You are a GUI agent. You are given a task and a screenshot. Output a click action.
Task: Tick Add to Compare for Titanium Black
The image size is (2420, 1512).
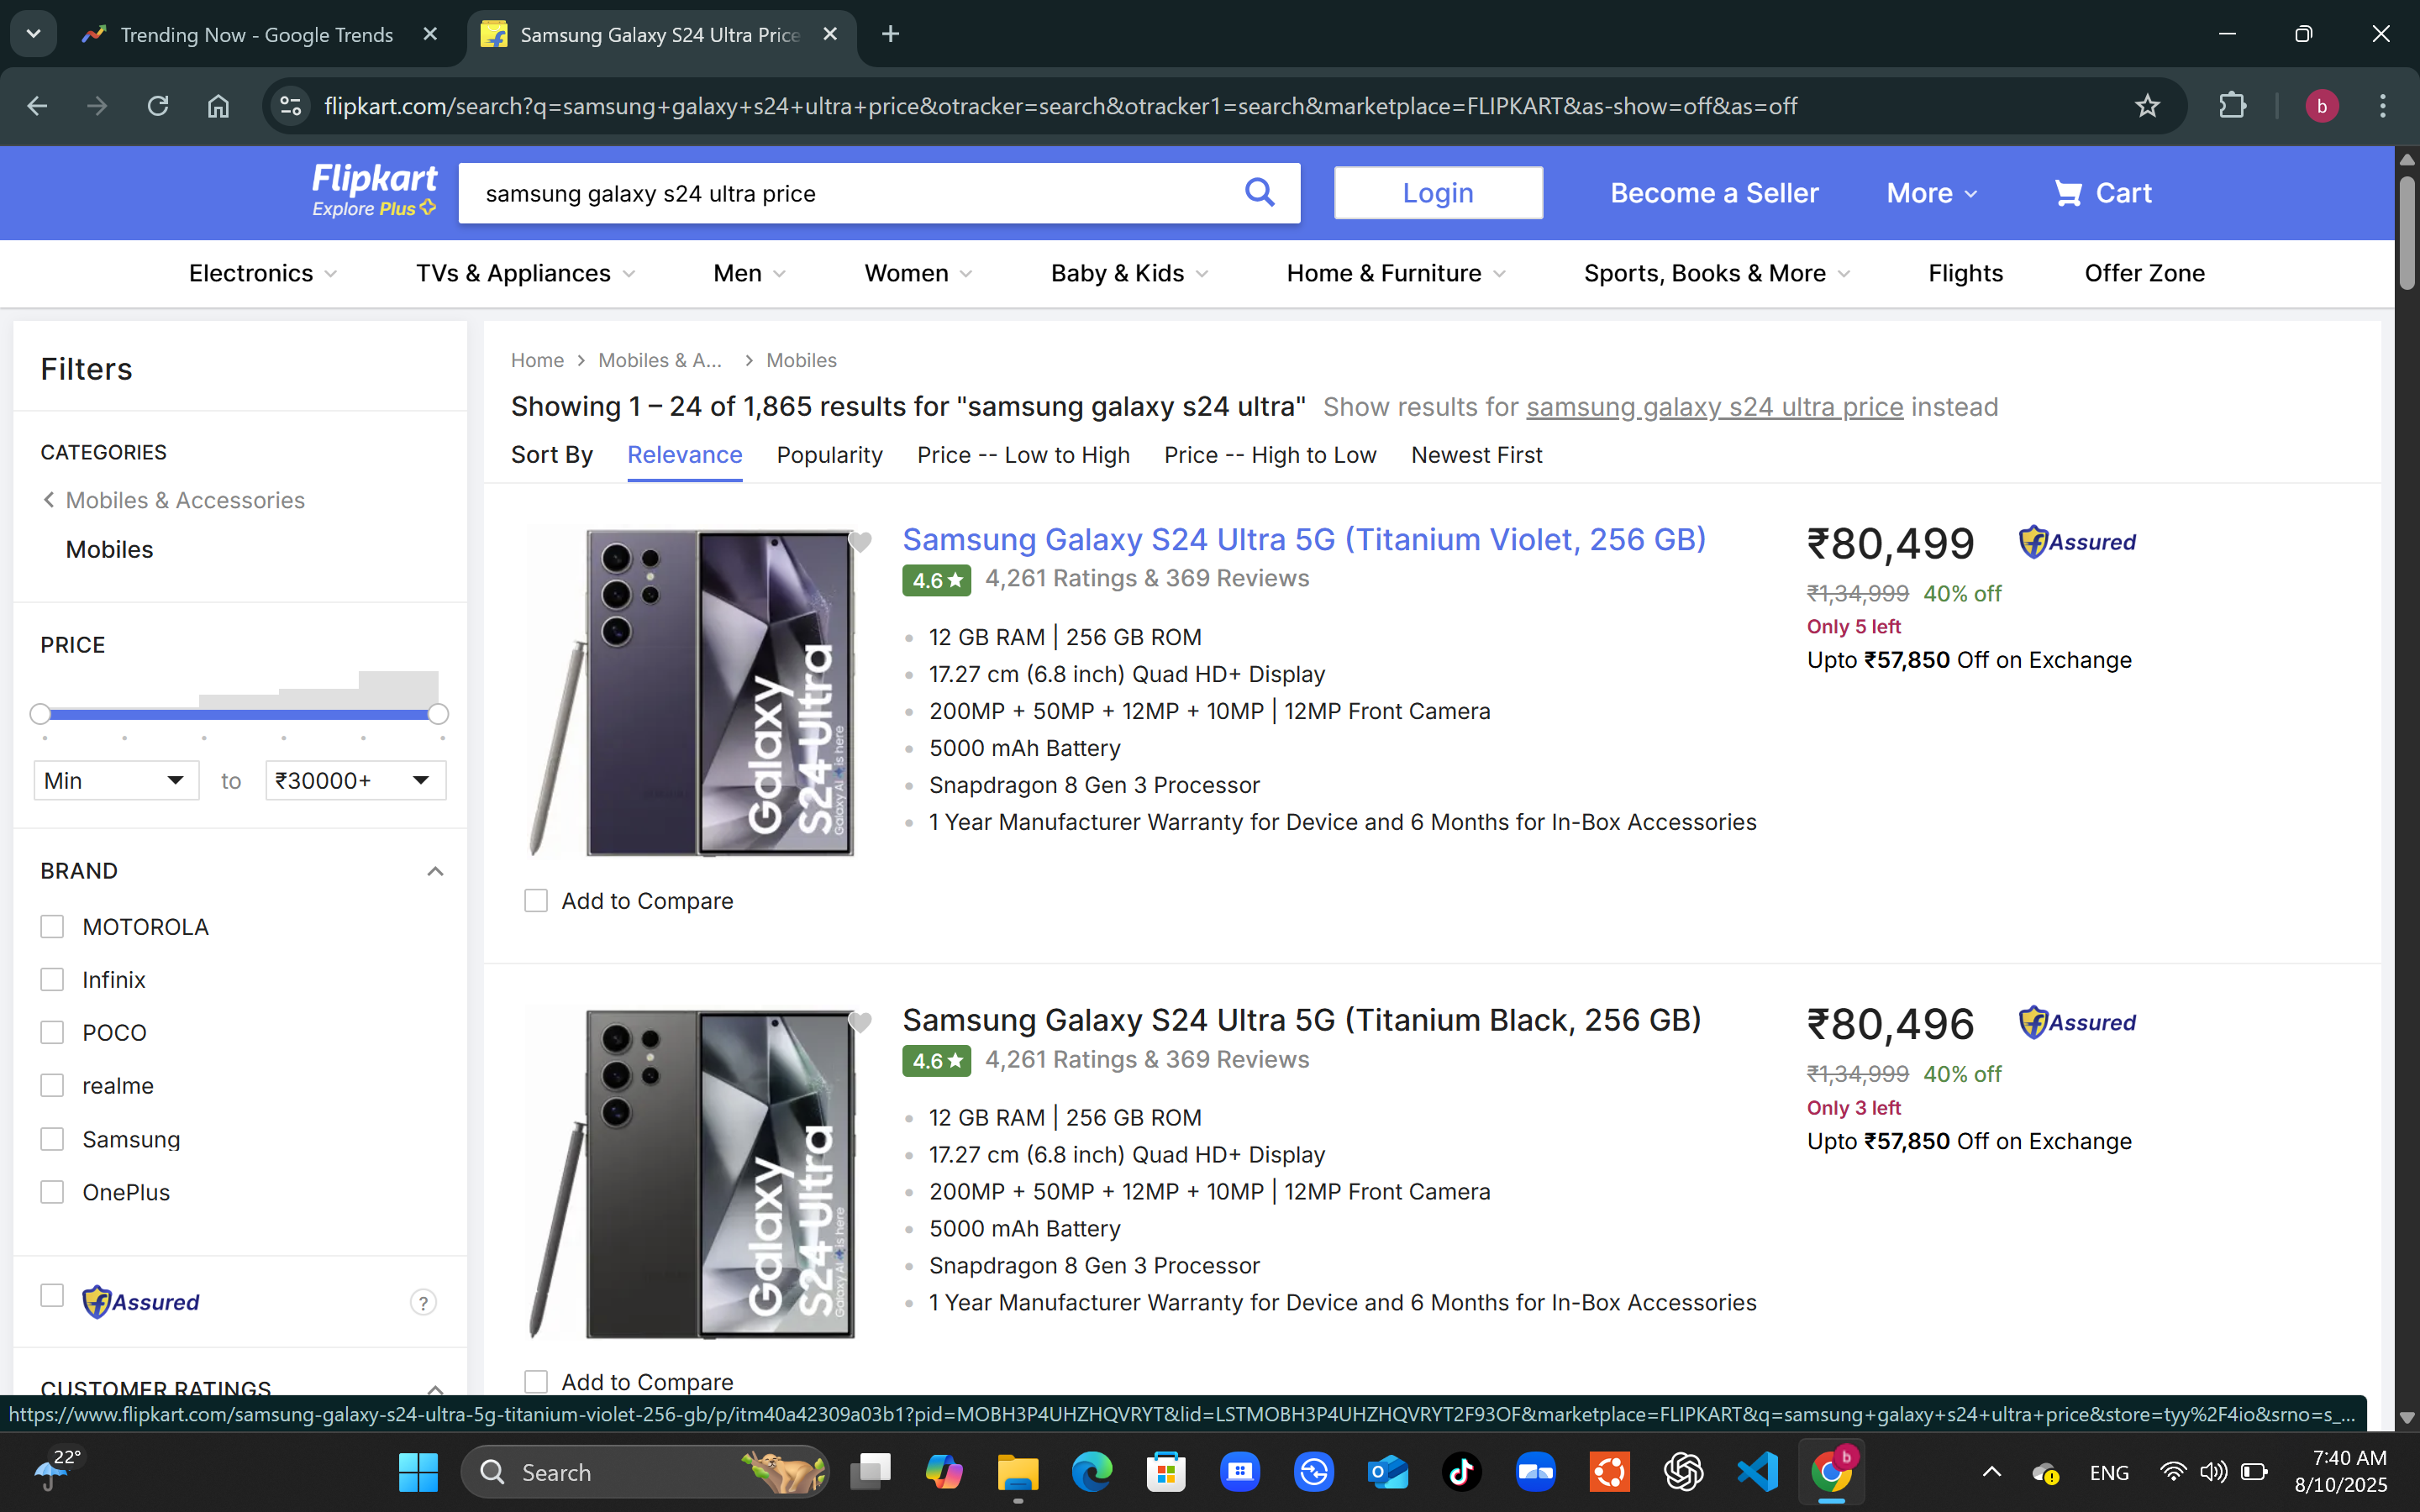[x=536, y=1382]
